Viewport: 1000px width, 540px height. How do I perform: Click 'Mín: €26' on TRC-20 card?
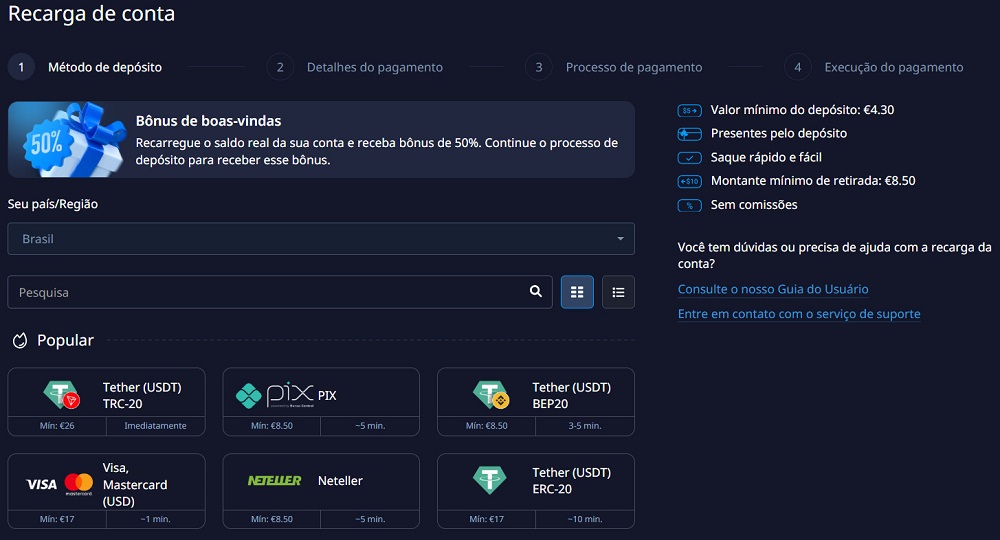(x=57, y=426)
